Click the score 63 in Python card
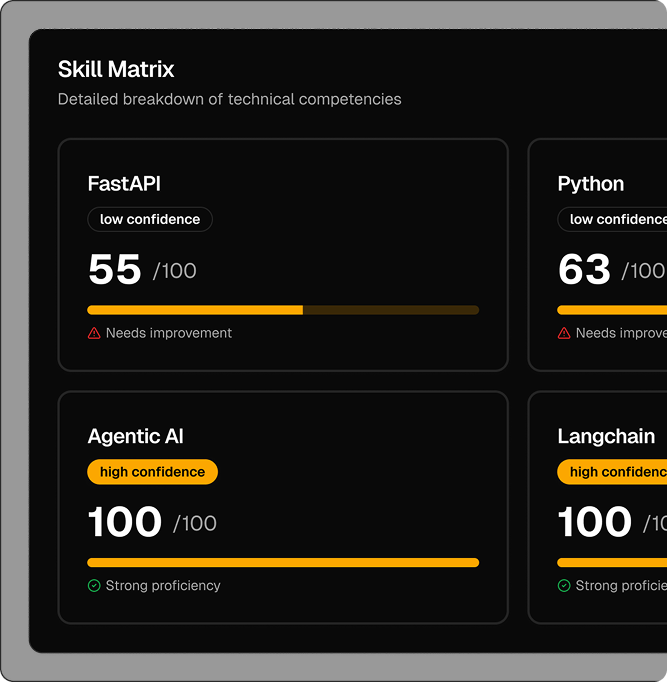 pos(584,269)
